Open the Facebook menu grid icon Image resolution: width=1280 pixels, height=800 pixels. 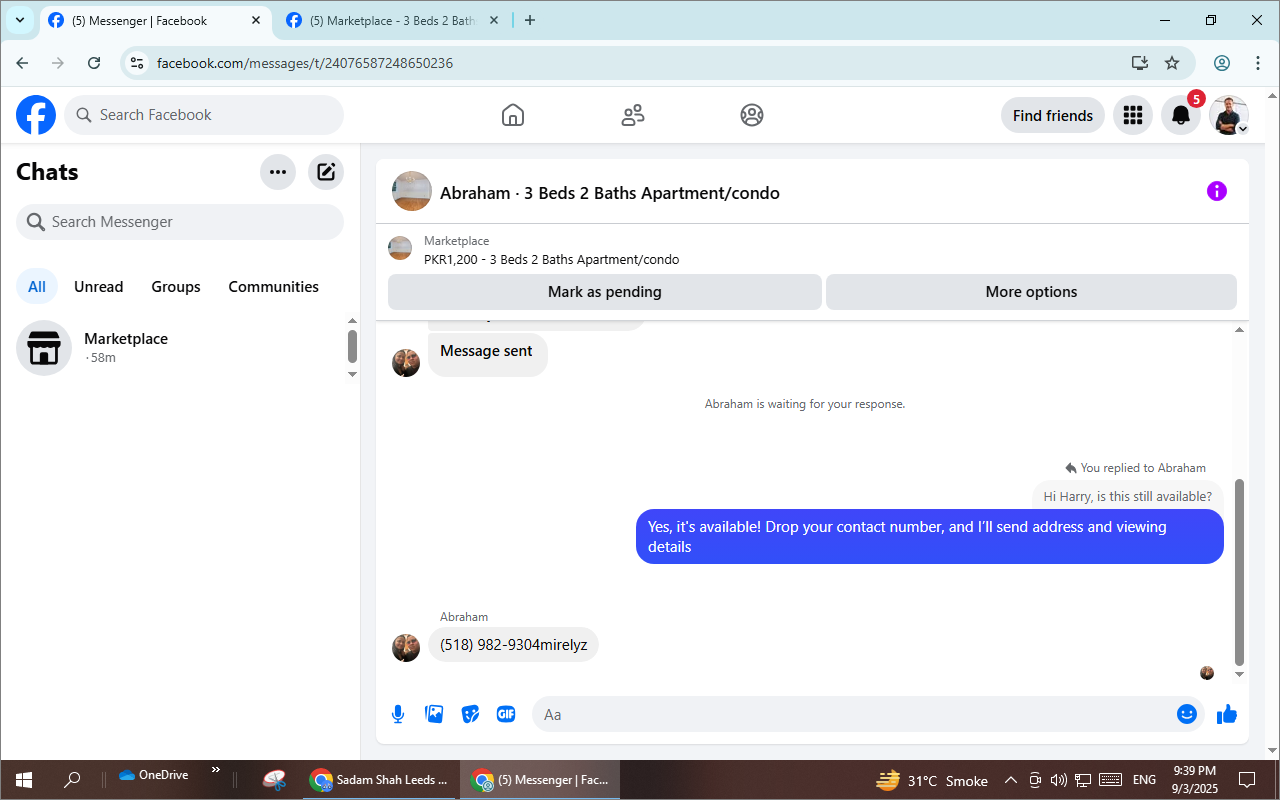click(x=1133, y=115)
